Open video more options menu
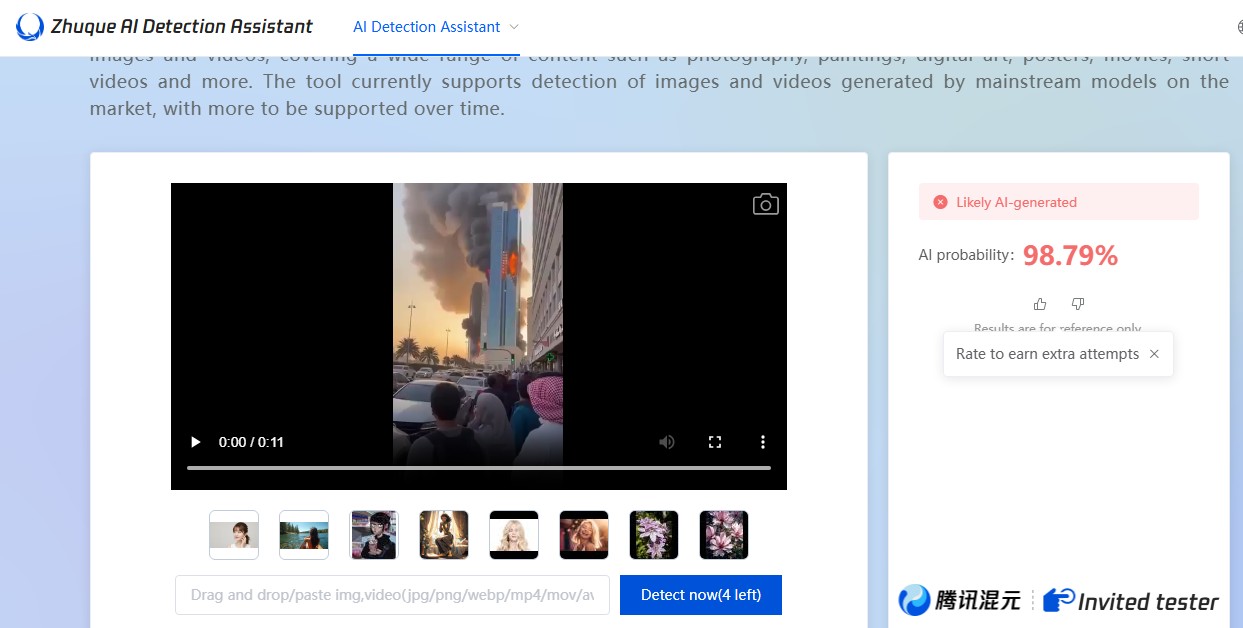This screenshot has height=628, width=1243. (763, 442)
